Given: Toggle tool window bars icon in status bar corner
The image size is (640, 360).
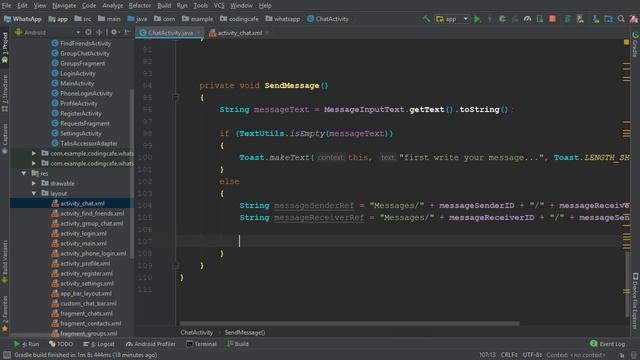Looking at the screenshot, I should (7, 355).
